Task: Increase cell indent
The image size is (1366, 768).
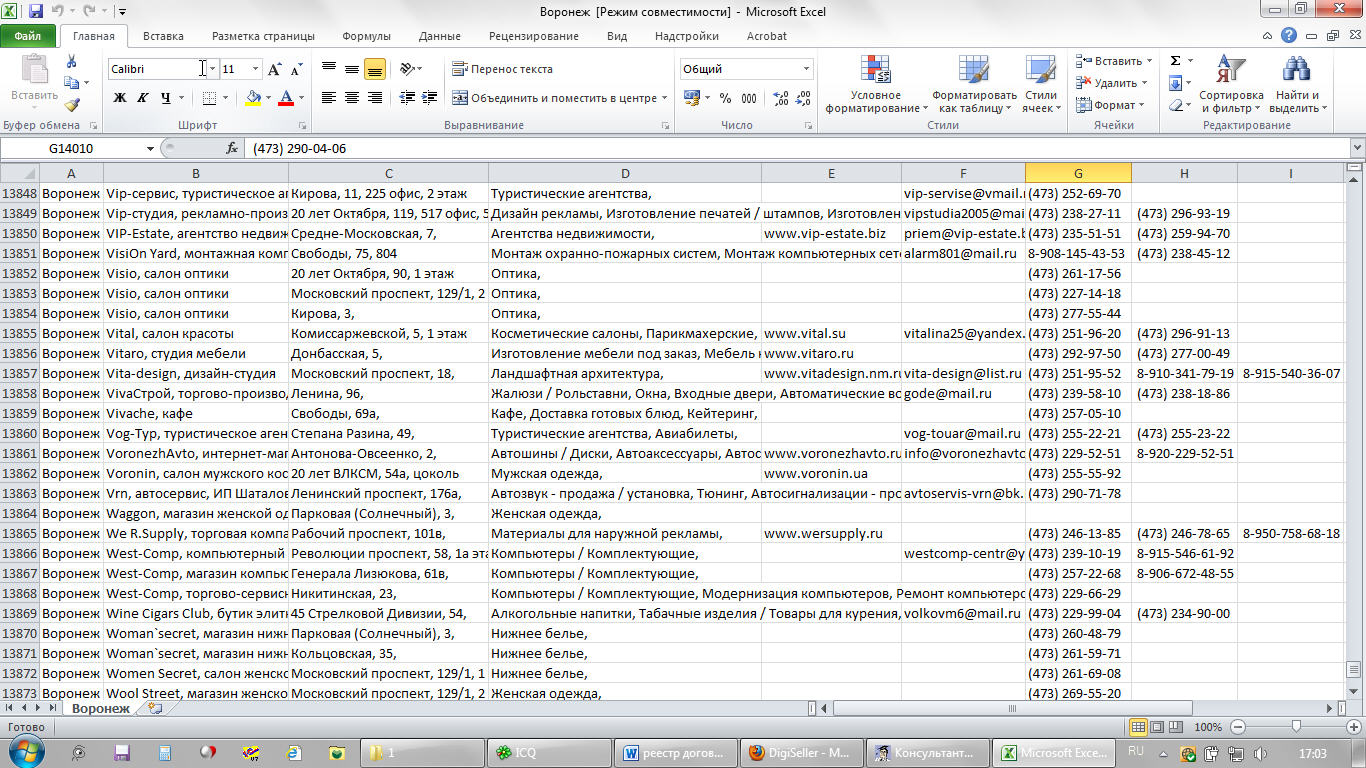Action: click(x=430, y=97)
